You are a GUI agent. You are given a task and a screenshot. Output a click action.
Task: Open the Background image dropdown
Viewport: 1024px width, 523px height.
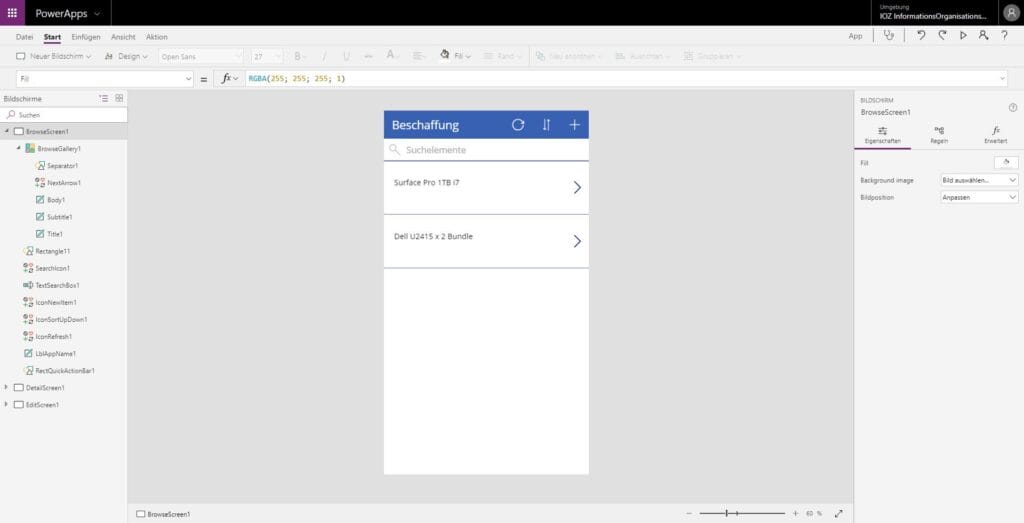coord(979,180)
